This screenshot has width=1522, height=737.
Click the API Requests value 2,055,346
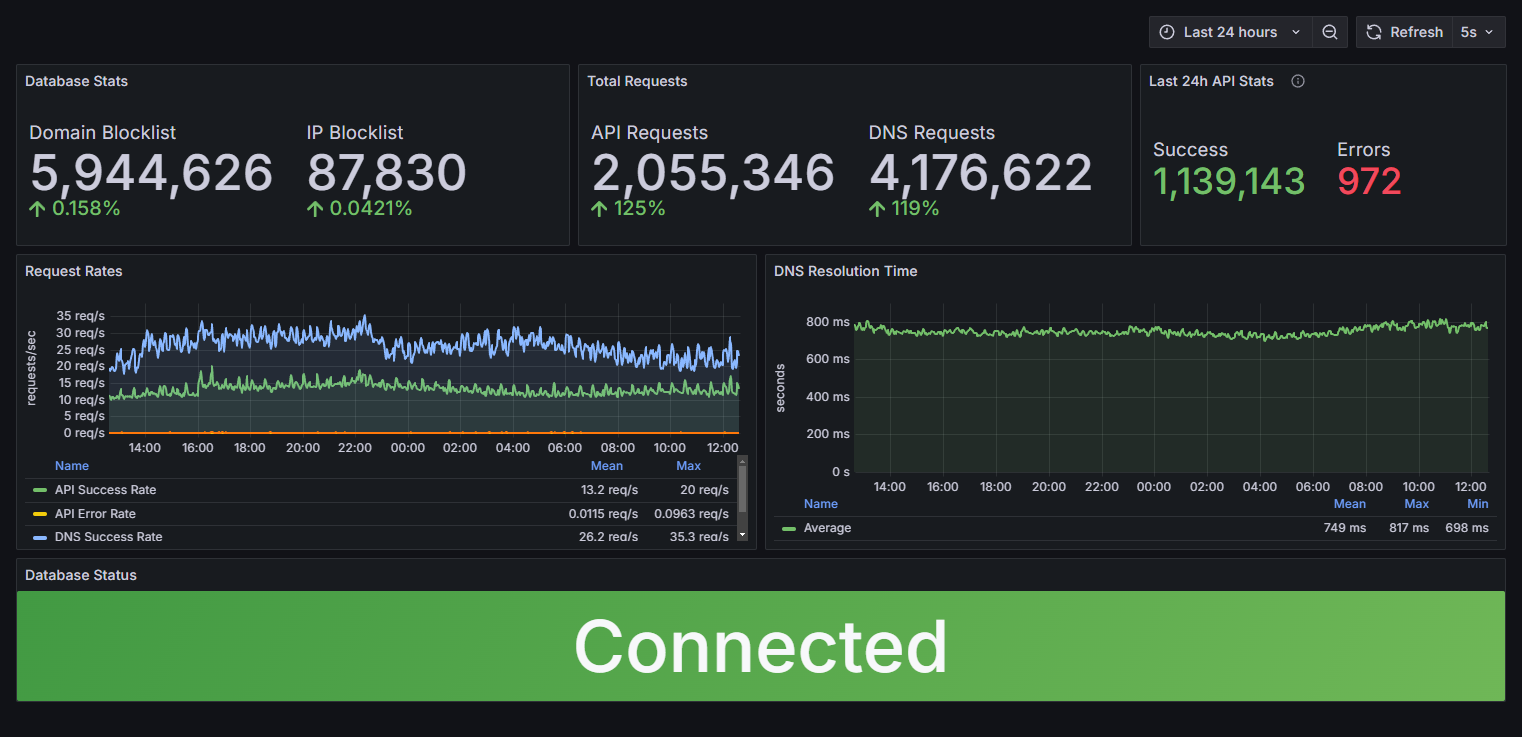(x=713, y=173)
